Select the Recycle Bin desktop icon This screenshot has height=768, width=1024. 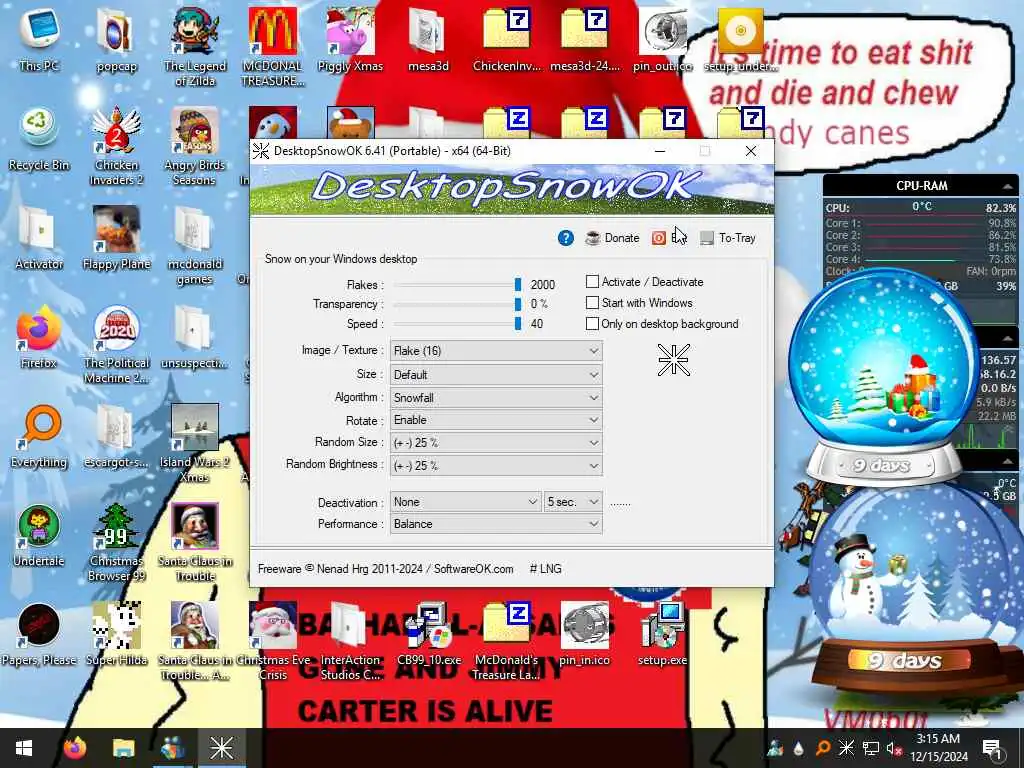39,139
